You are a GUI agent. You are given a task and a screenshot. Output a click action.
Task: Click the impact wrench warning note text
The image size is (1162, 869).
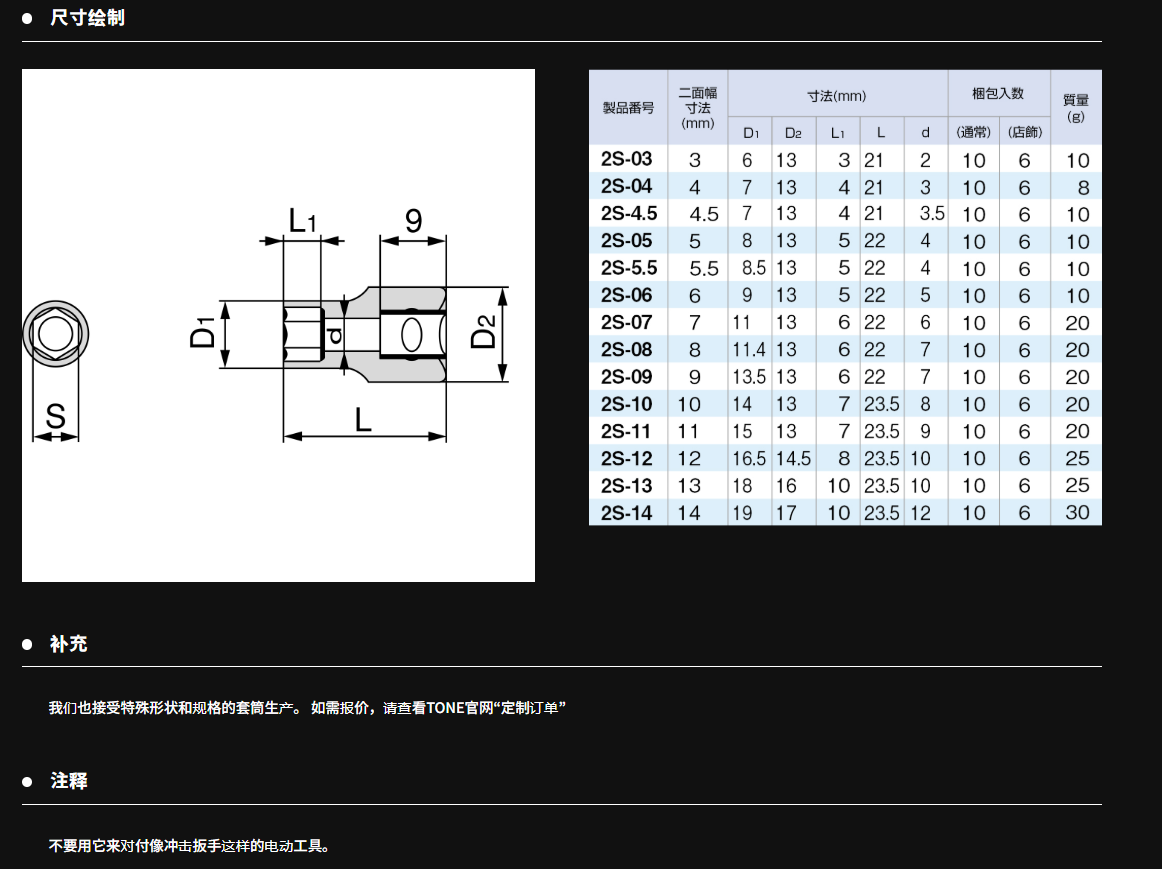pos(190,846)
